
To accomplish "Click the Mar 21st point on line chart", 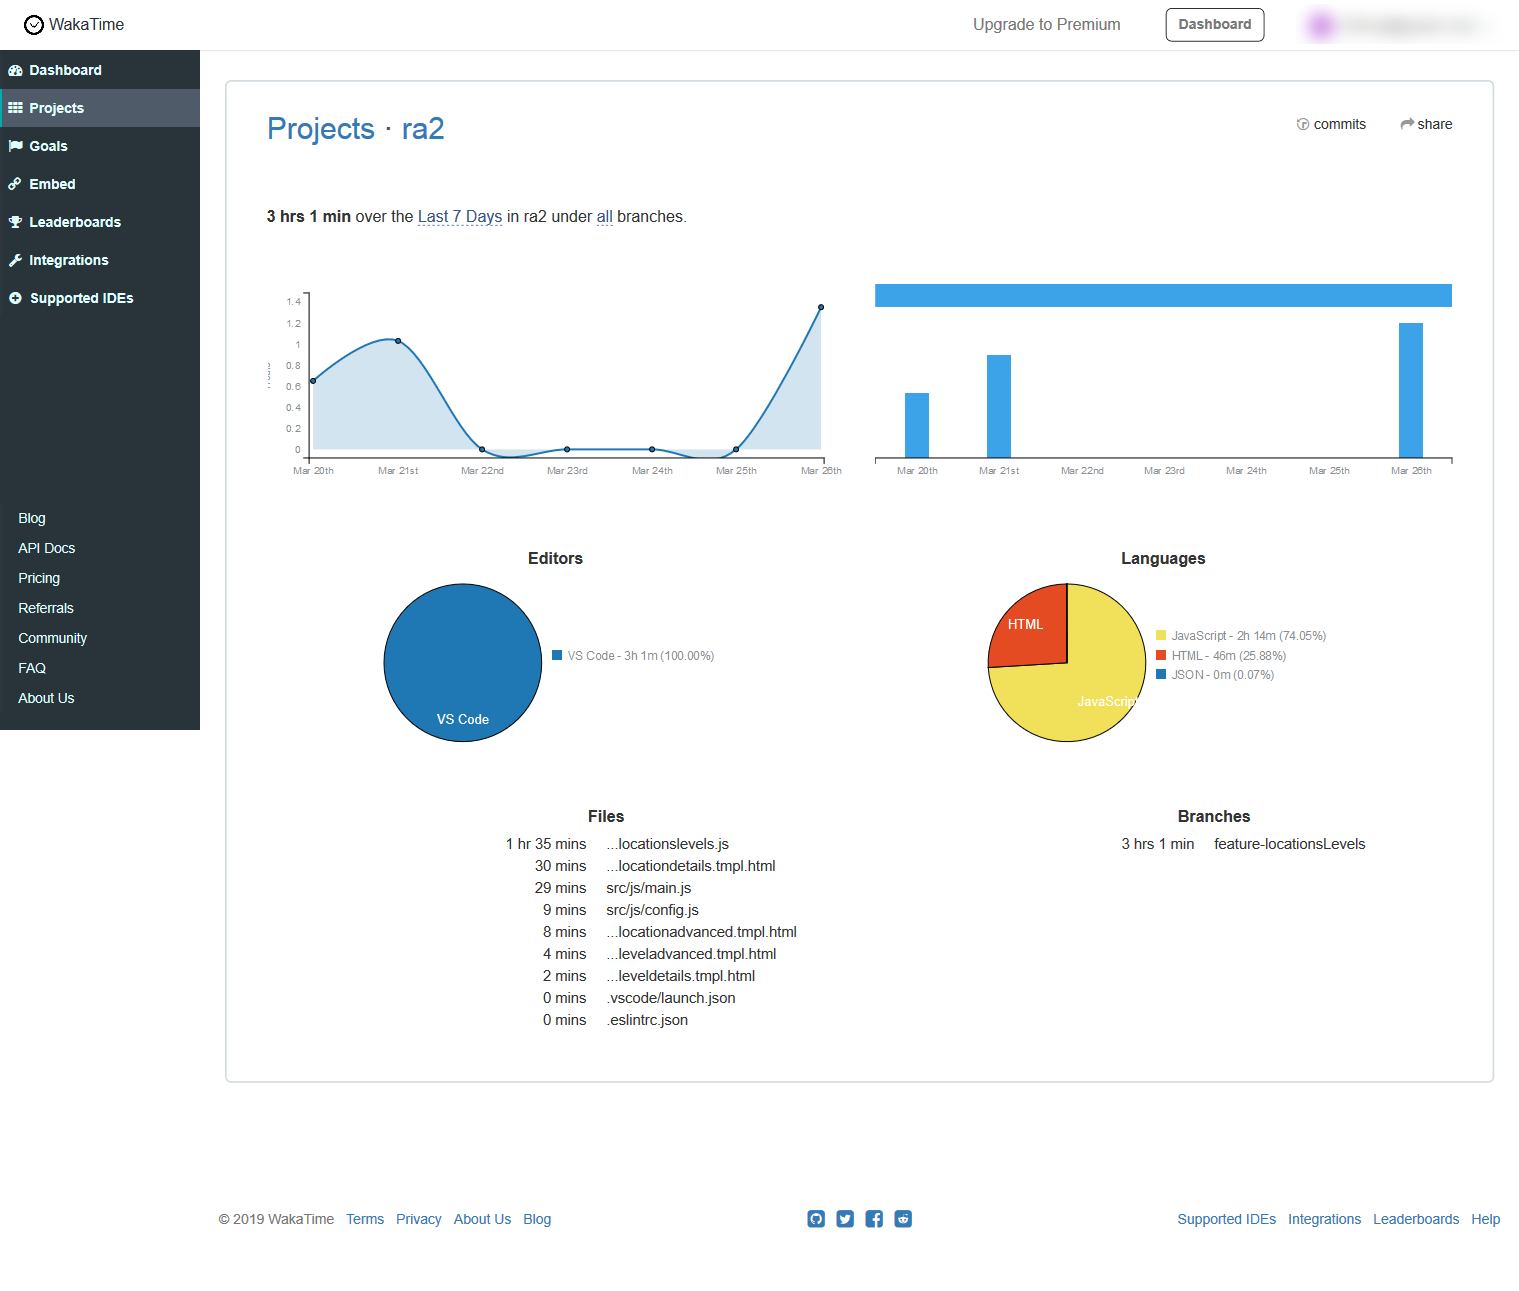I will 398,341.
